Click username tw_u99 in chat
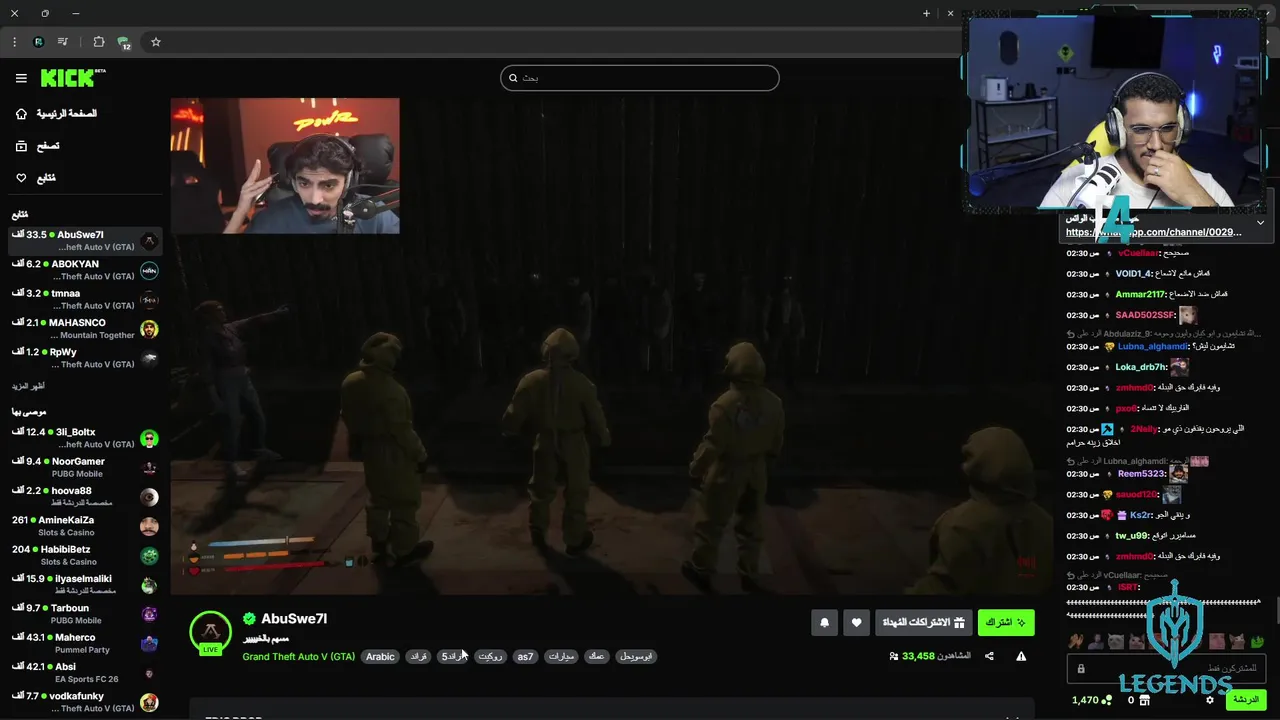 [1132, 536]
